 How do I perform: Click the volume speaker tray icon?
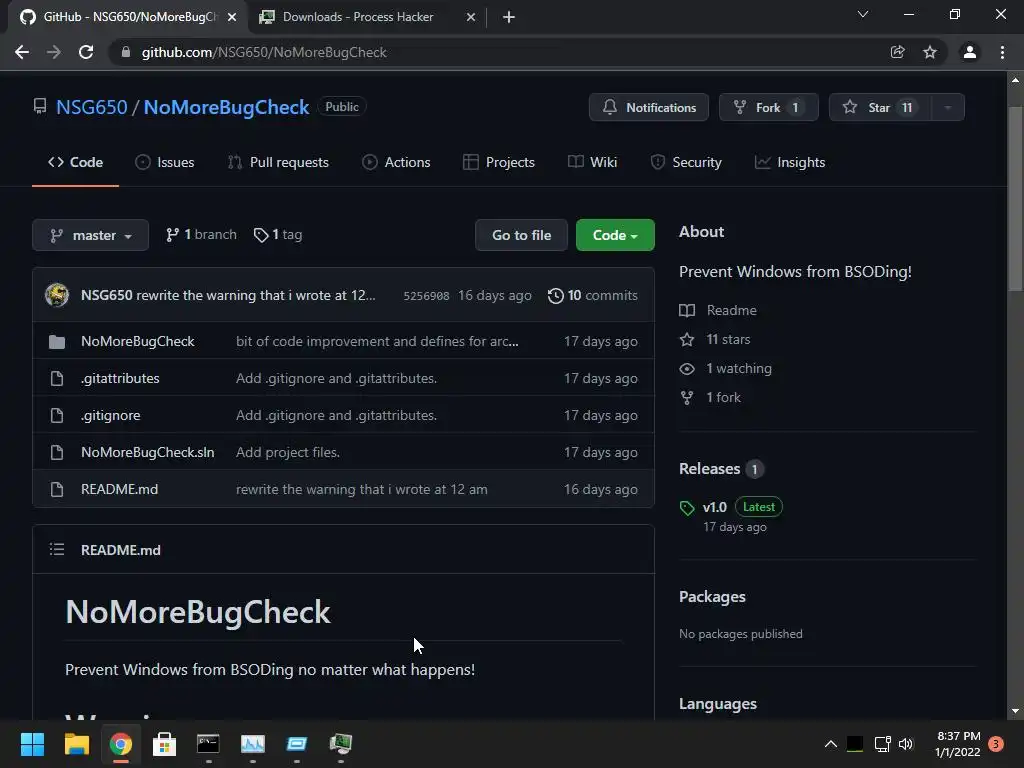click(x=906, y=744)
